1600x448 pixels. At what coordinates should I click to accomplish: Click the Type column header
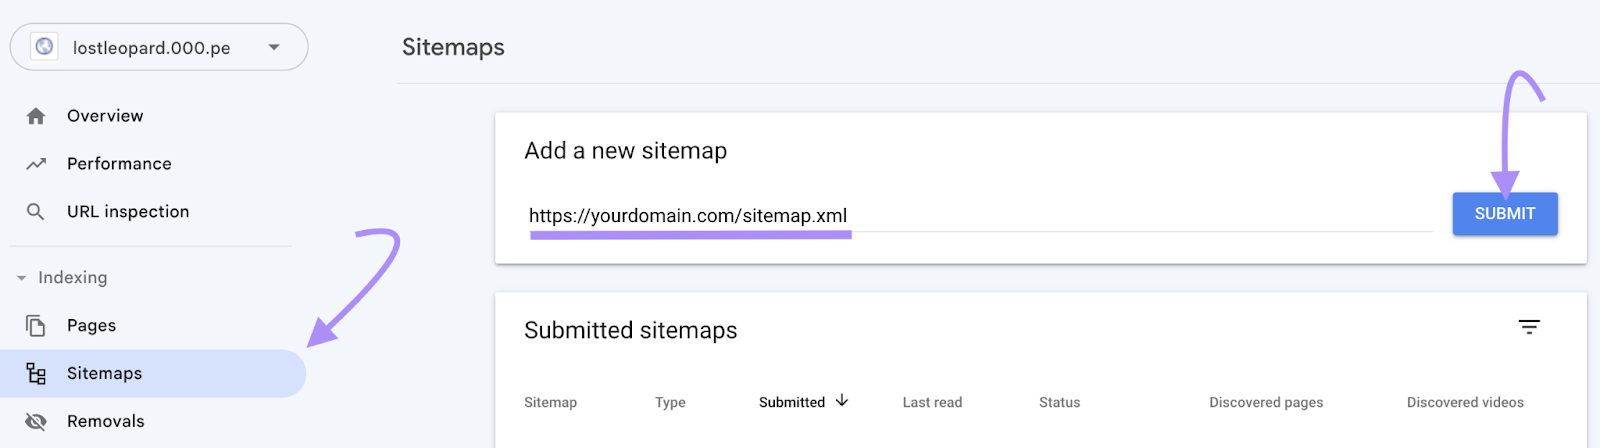[x=670, y=403]
